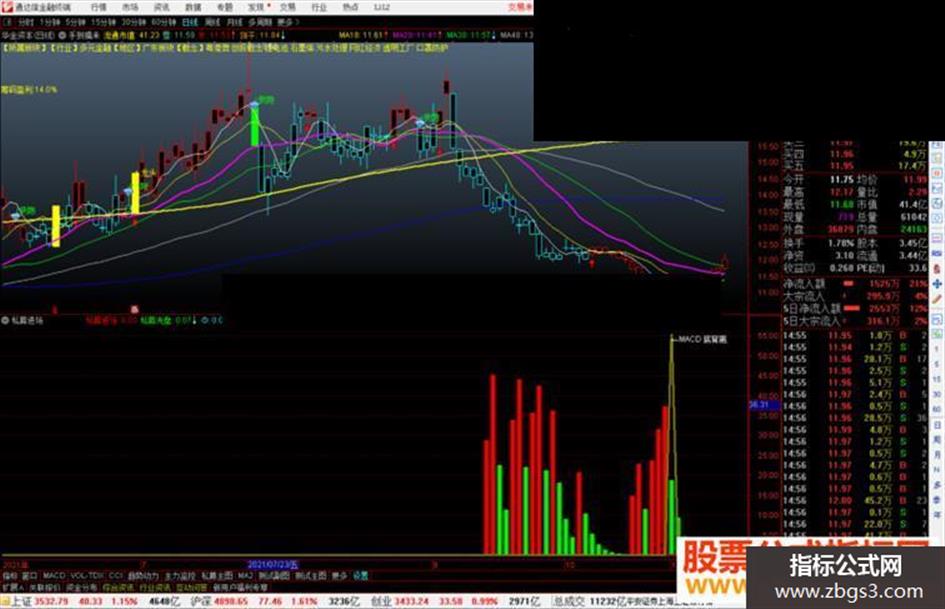Open the 关联报价 tab

click(45, 587)
